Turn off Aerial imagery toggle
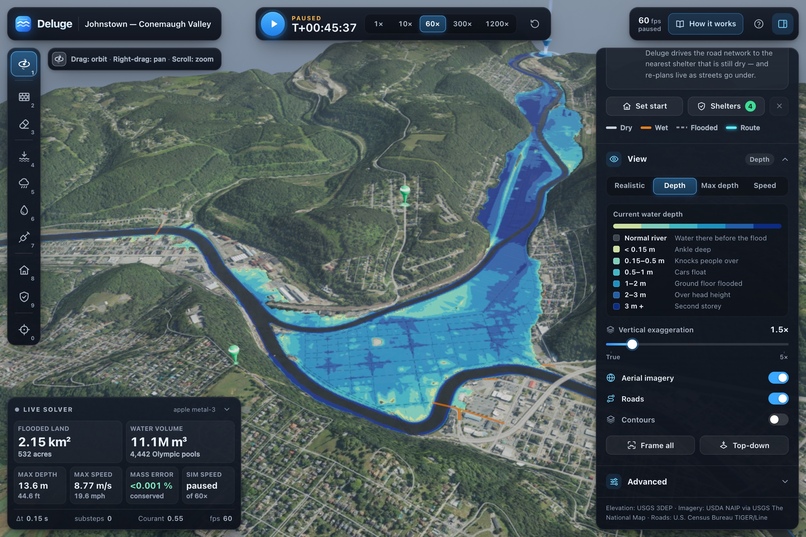Screen dimensions: 806x537 (x=778, y=378)
